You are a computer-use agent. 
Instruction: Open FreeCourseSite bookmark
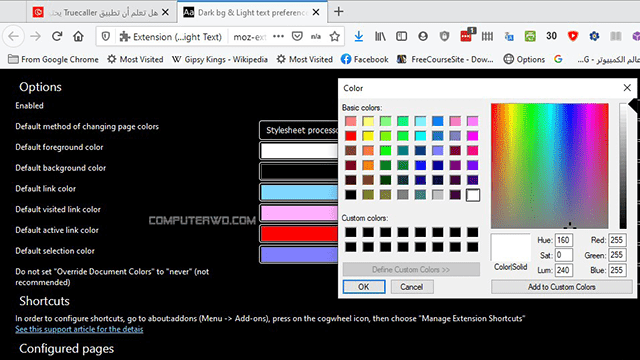445,59
